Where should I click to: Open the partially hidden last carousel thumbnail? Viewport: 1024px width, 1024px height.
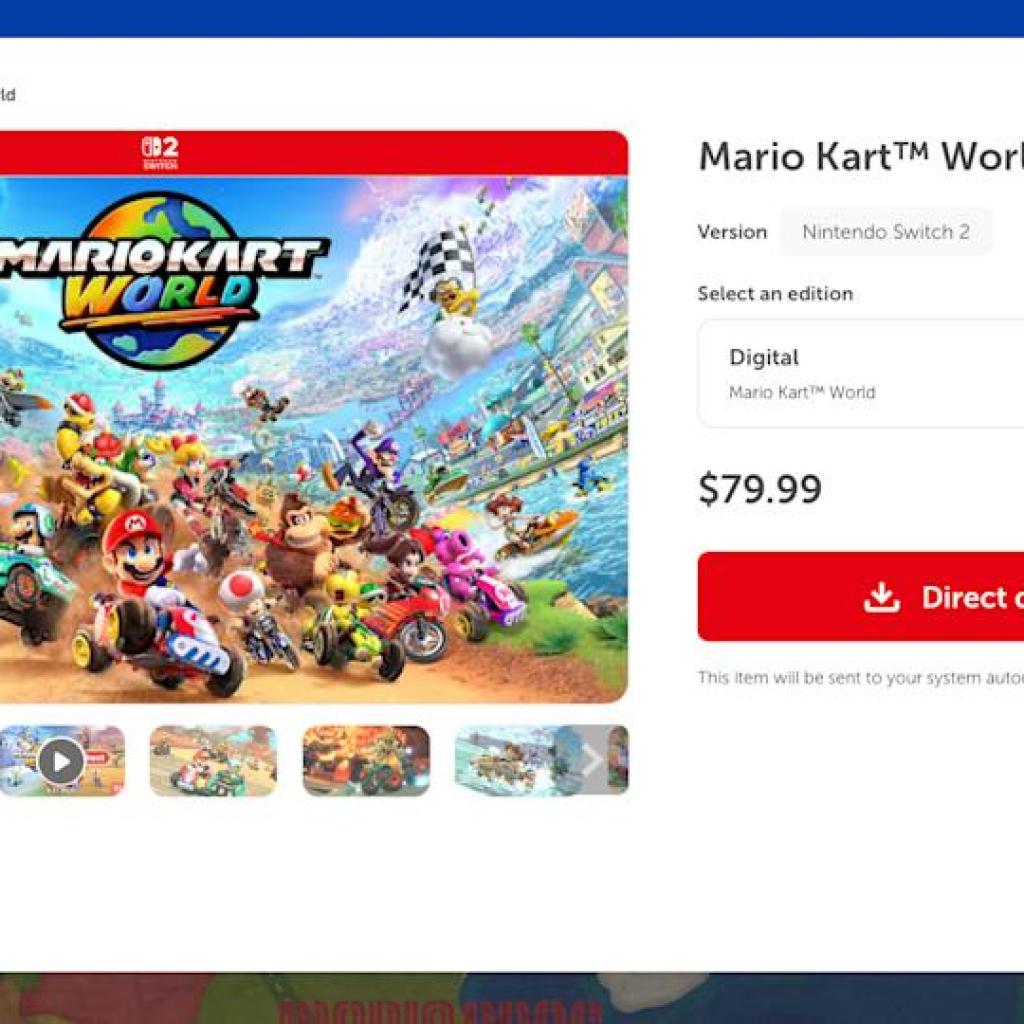point(618,760)
